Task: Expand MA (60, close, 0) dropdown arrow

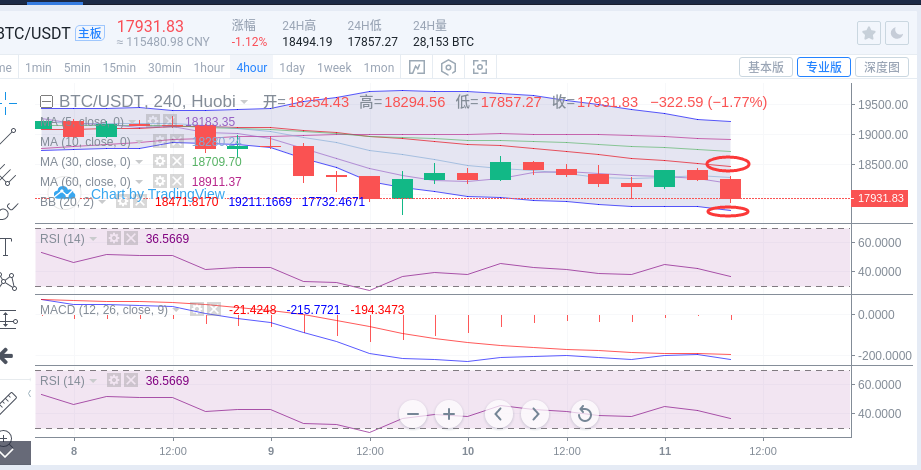Action: 140,182
